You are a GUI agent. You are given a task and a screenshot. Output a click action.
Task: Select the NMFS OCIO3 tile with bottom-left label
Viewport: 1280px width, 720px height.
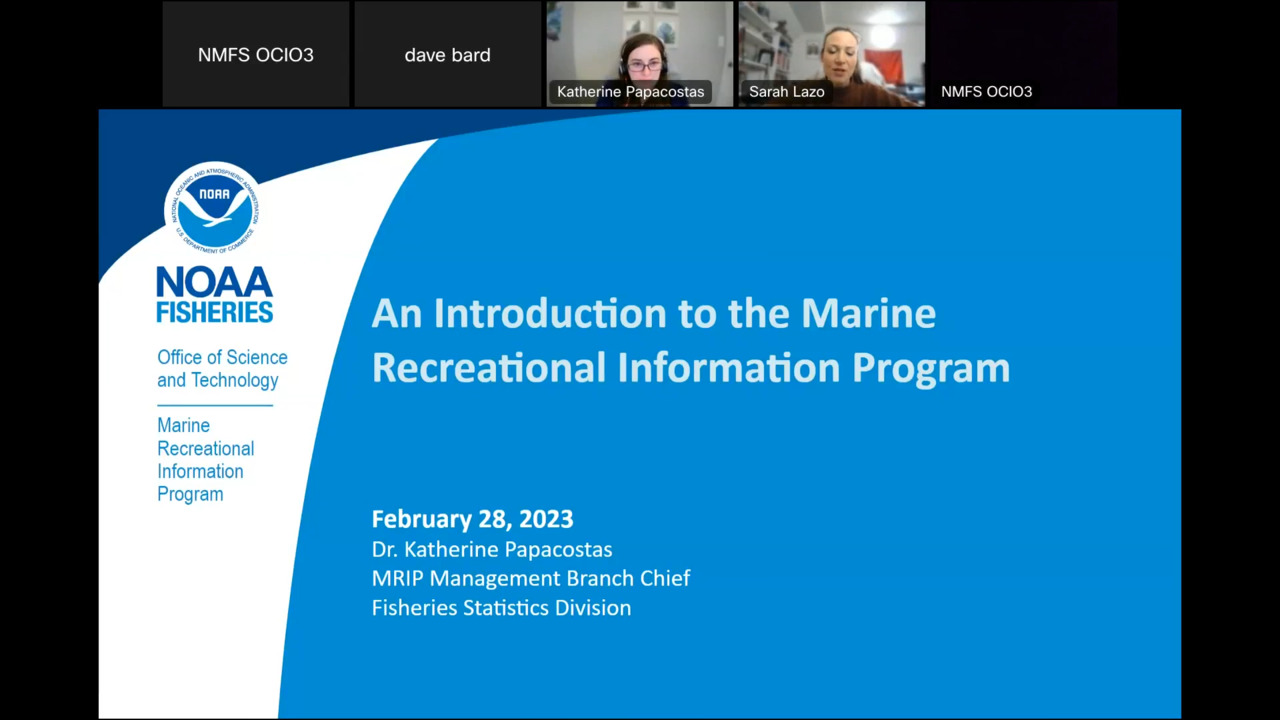point(1024,54)
